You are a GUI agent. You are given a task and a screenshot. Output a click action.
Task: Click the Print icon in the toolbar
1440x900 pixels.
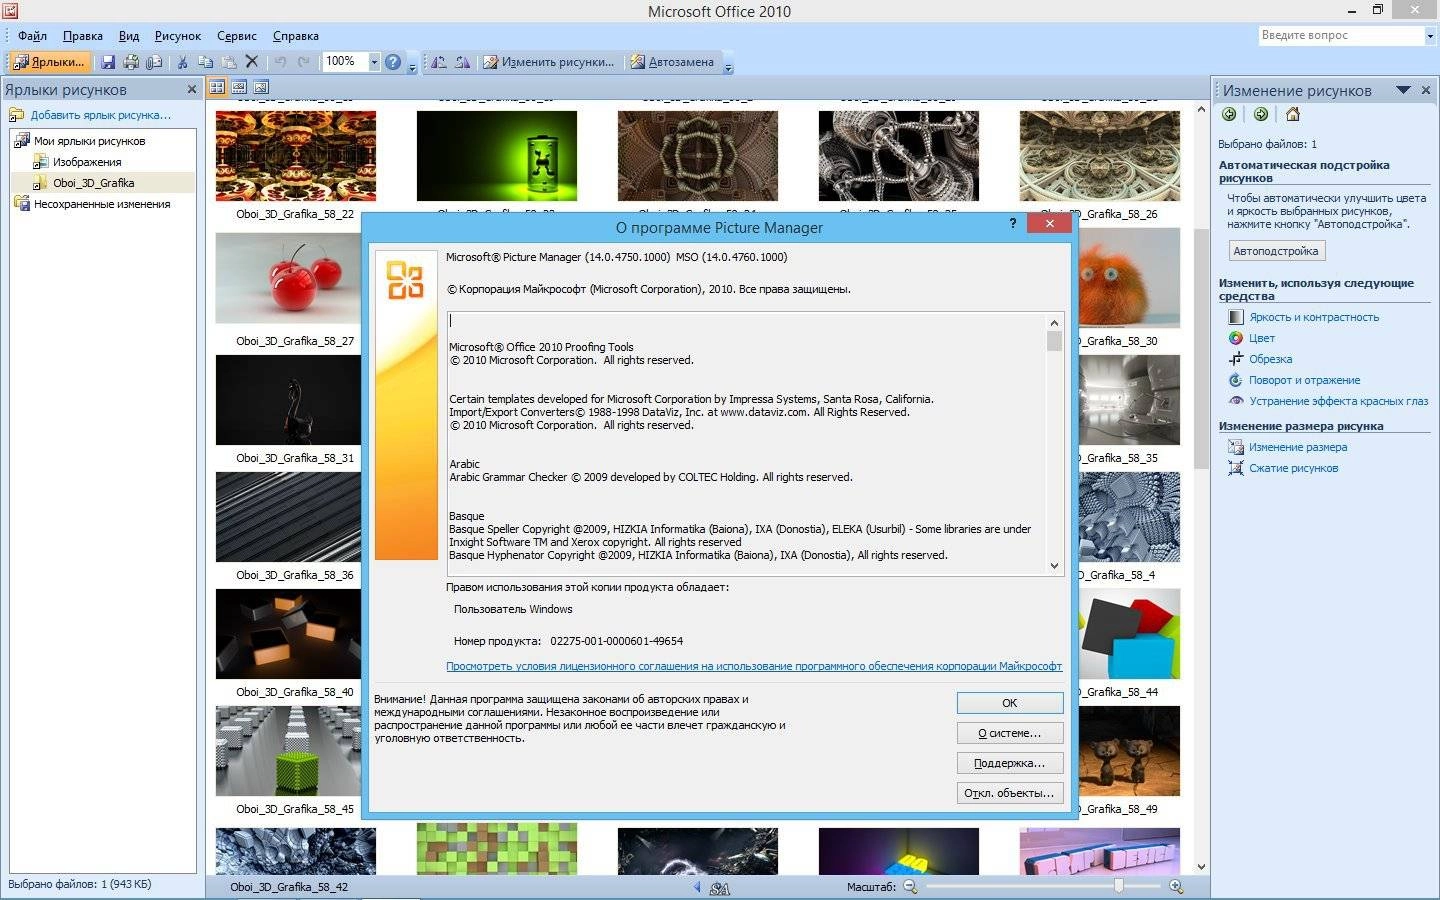click(x=131, y=62)
